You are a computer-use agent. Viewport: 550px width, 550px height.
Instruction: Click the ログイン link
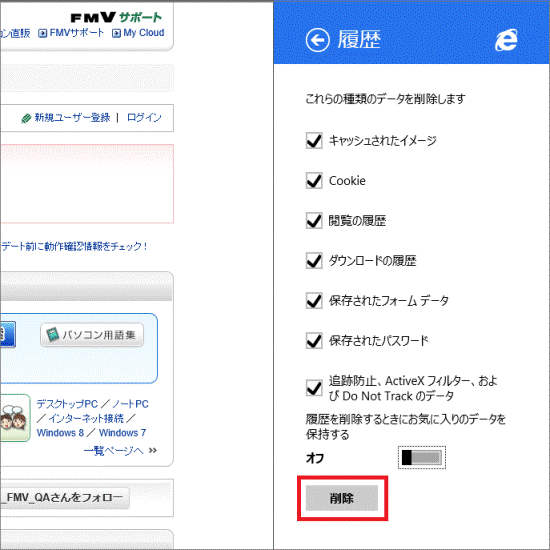point(144,118)
